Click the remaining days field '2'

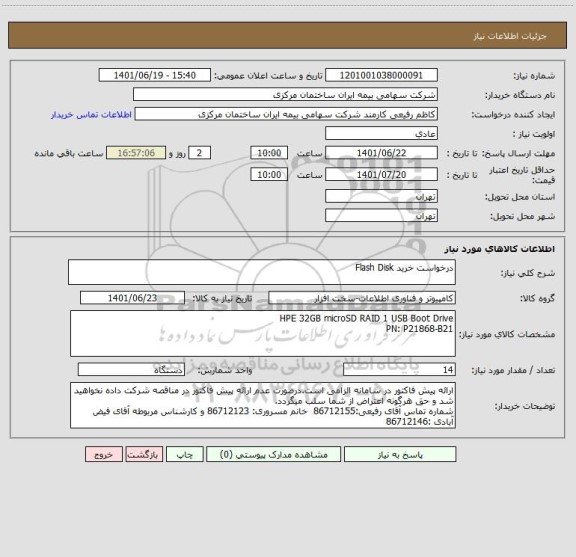click(x=199, y=153)
